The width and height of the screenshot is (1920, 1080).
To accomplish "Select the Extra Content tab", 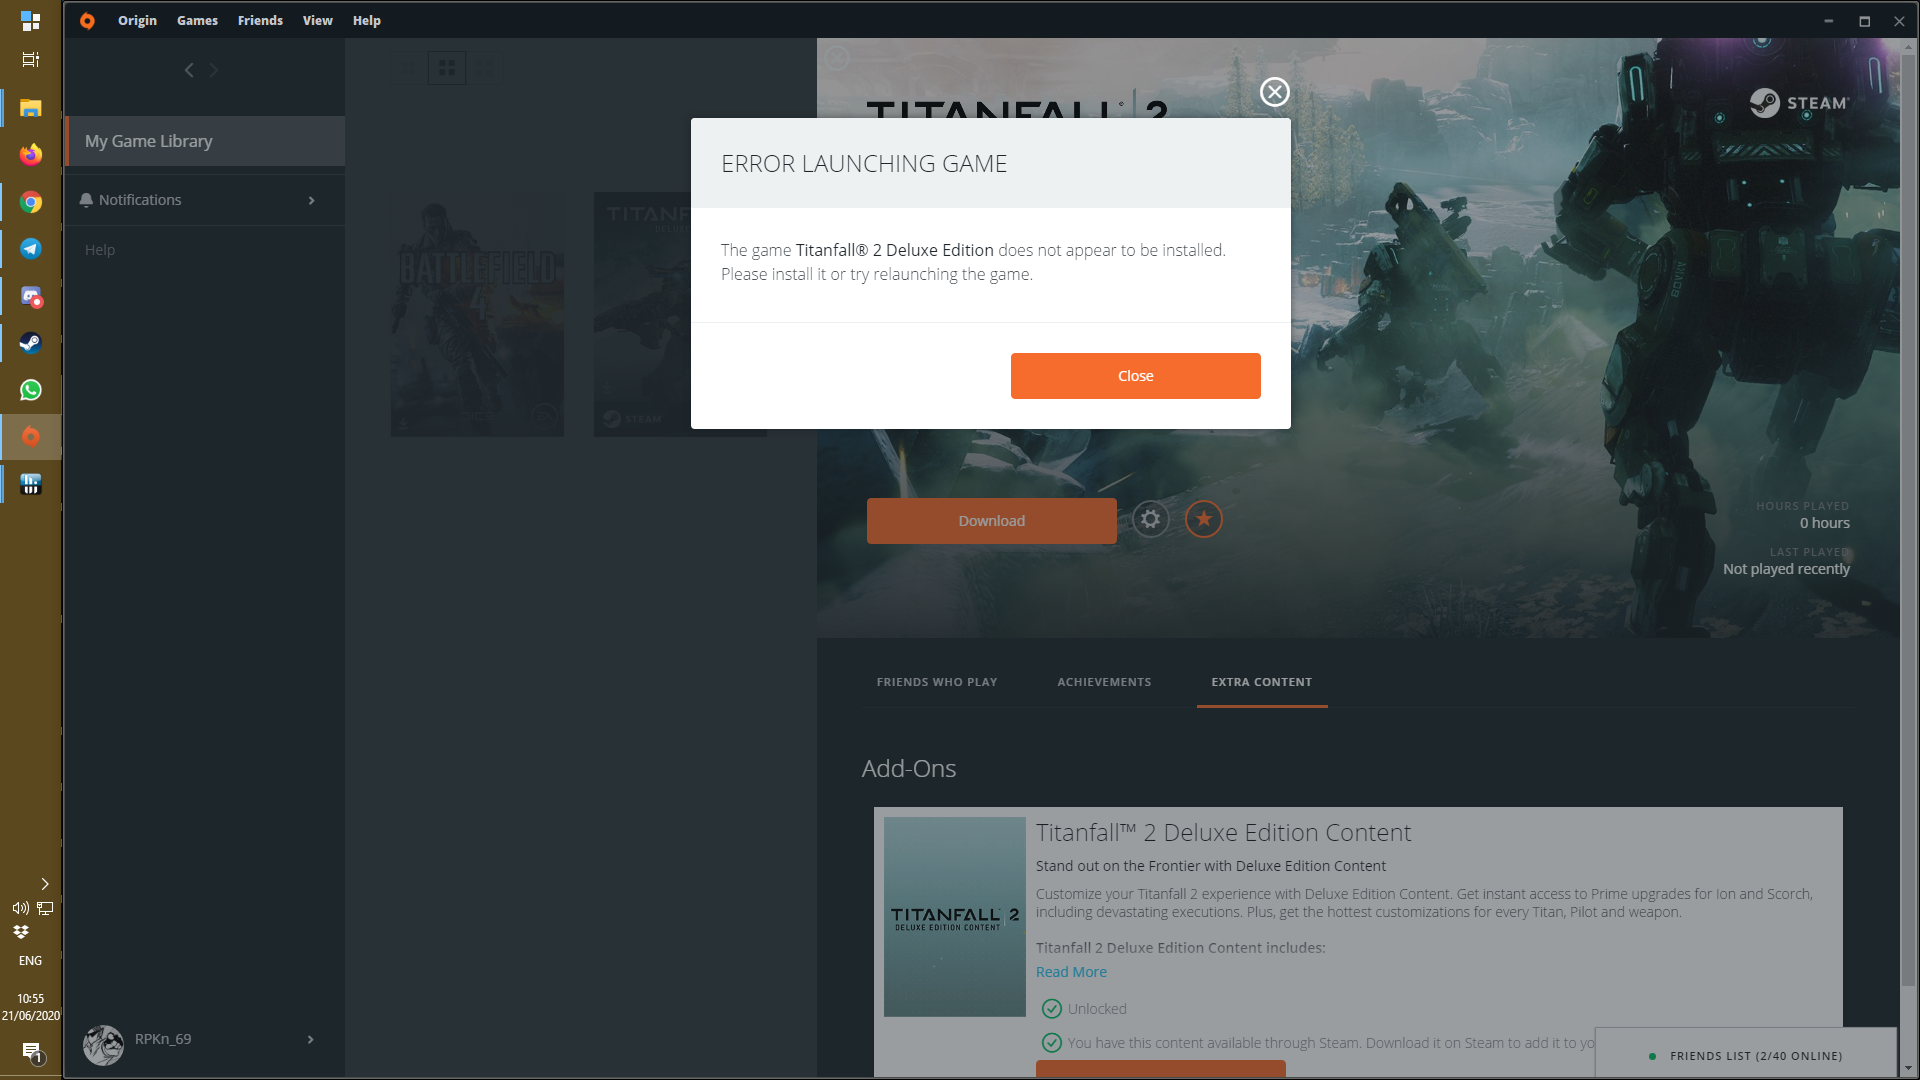I will [1261, 682].
